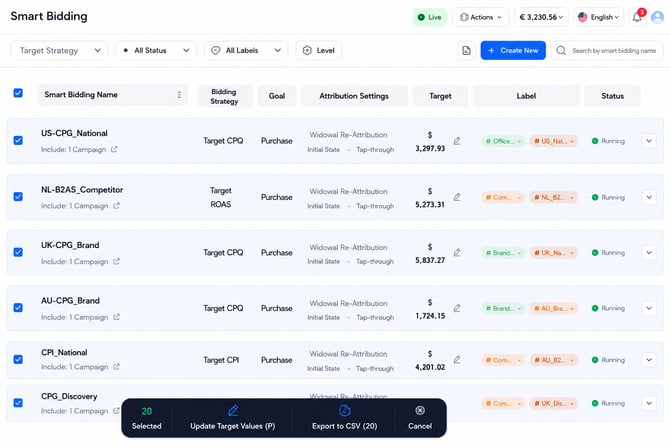
Task: Open UK-CPG_Brand campaign external link icon
Action: click(116, 261)
